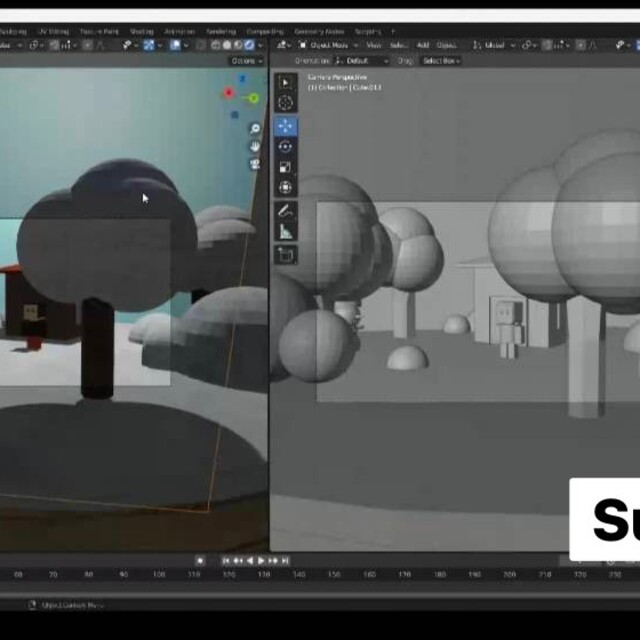The height and width of the screenshot is (640, 640).
Task: Click the pan hand icon in left viewport
Action: pyautogui.click(x=255, y=147)
